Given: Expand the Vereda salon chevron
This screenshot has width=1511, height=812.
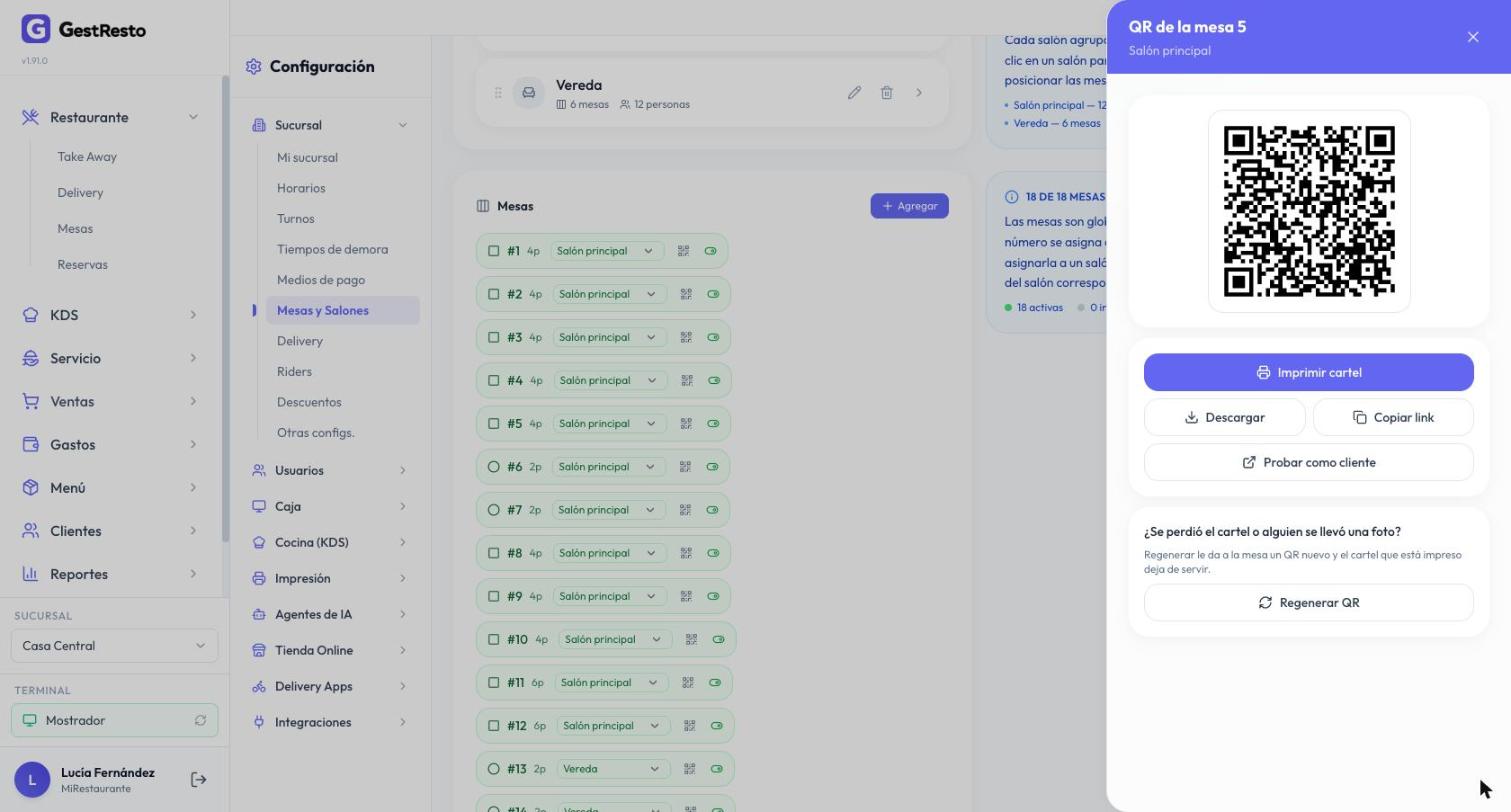Looking at the screenshot, I should tap(919, 92).
